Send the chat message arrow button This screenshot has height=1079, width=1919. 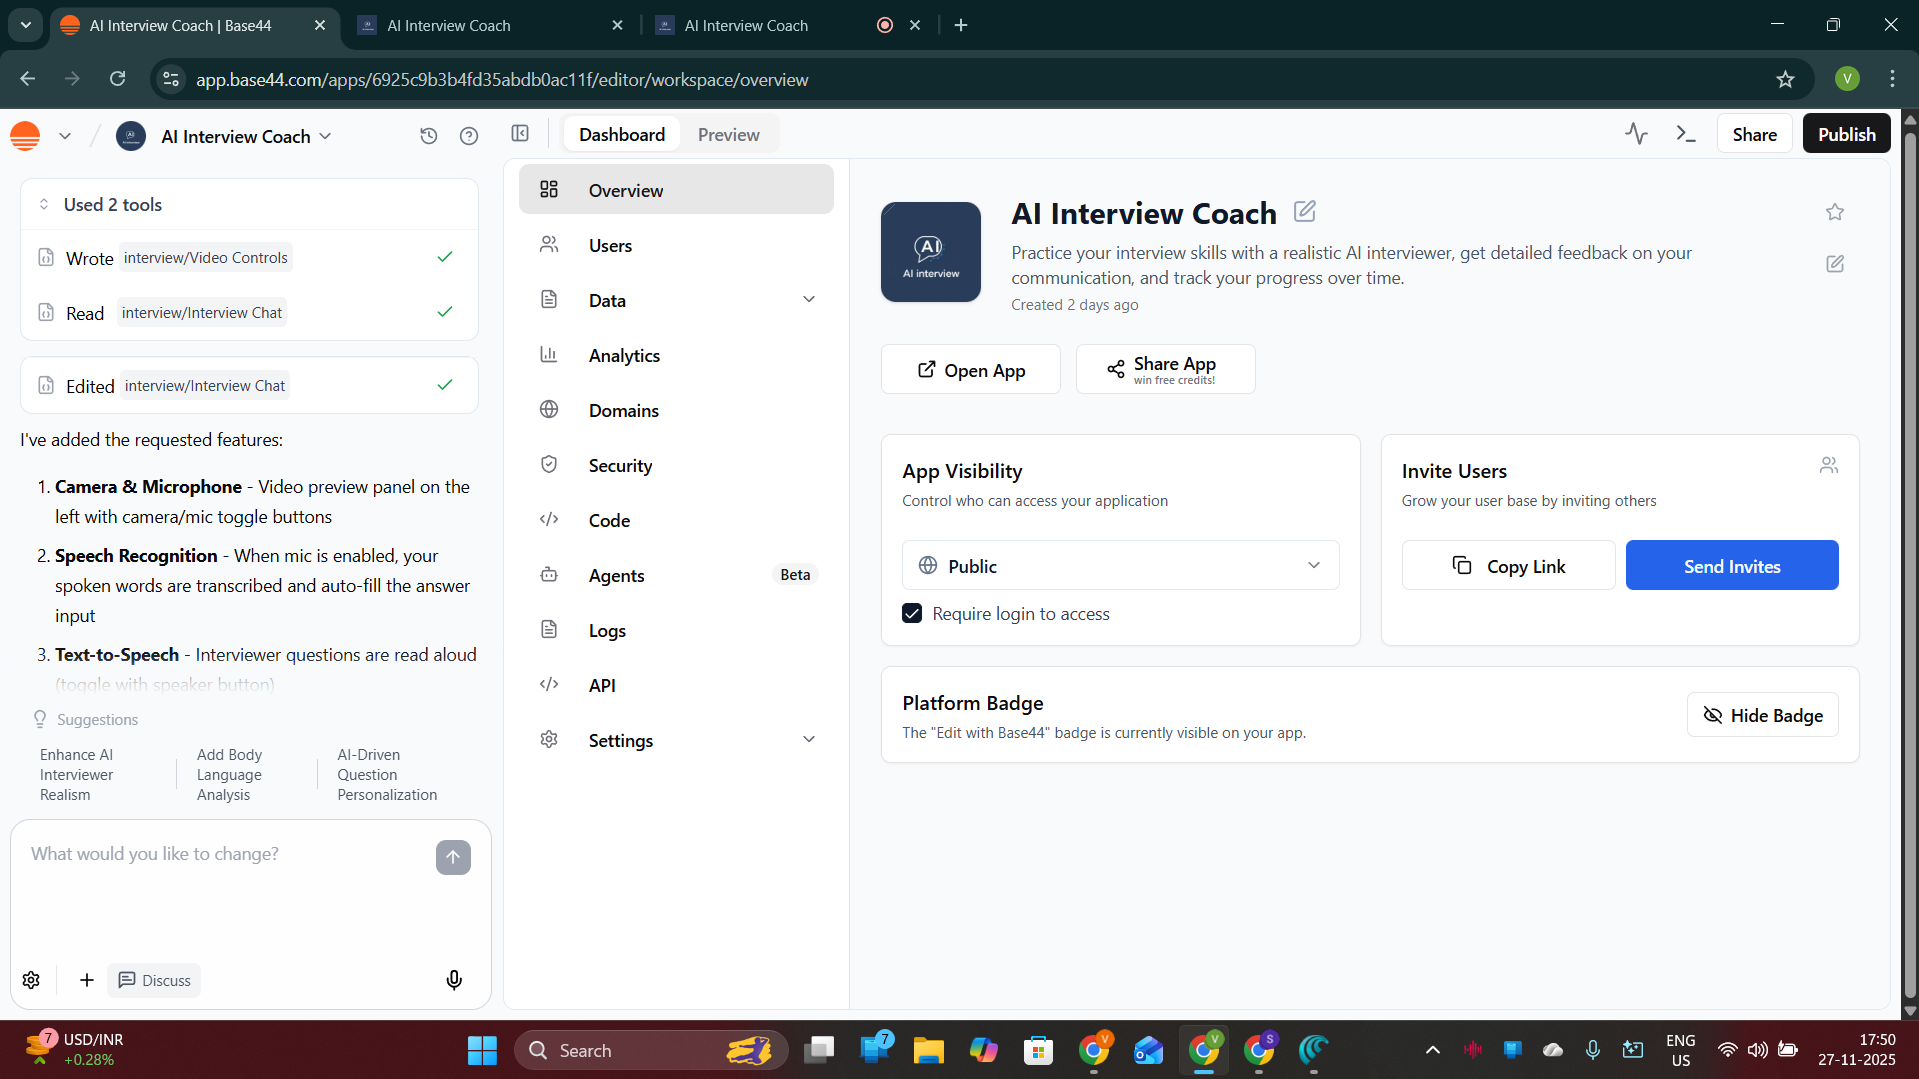[453, 857]
